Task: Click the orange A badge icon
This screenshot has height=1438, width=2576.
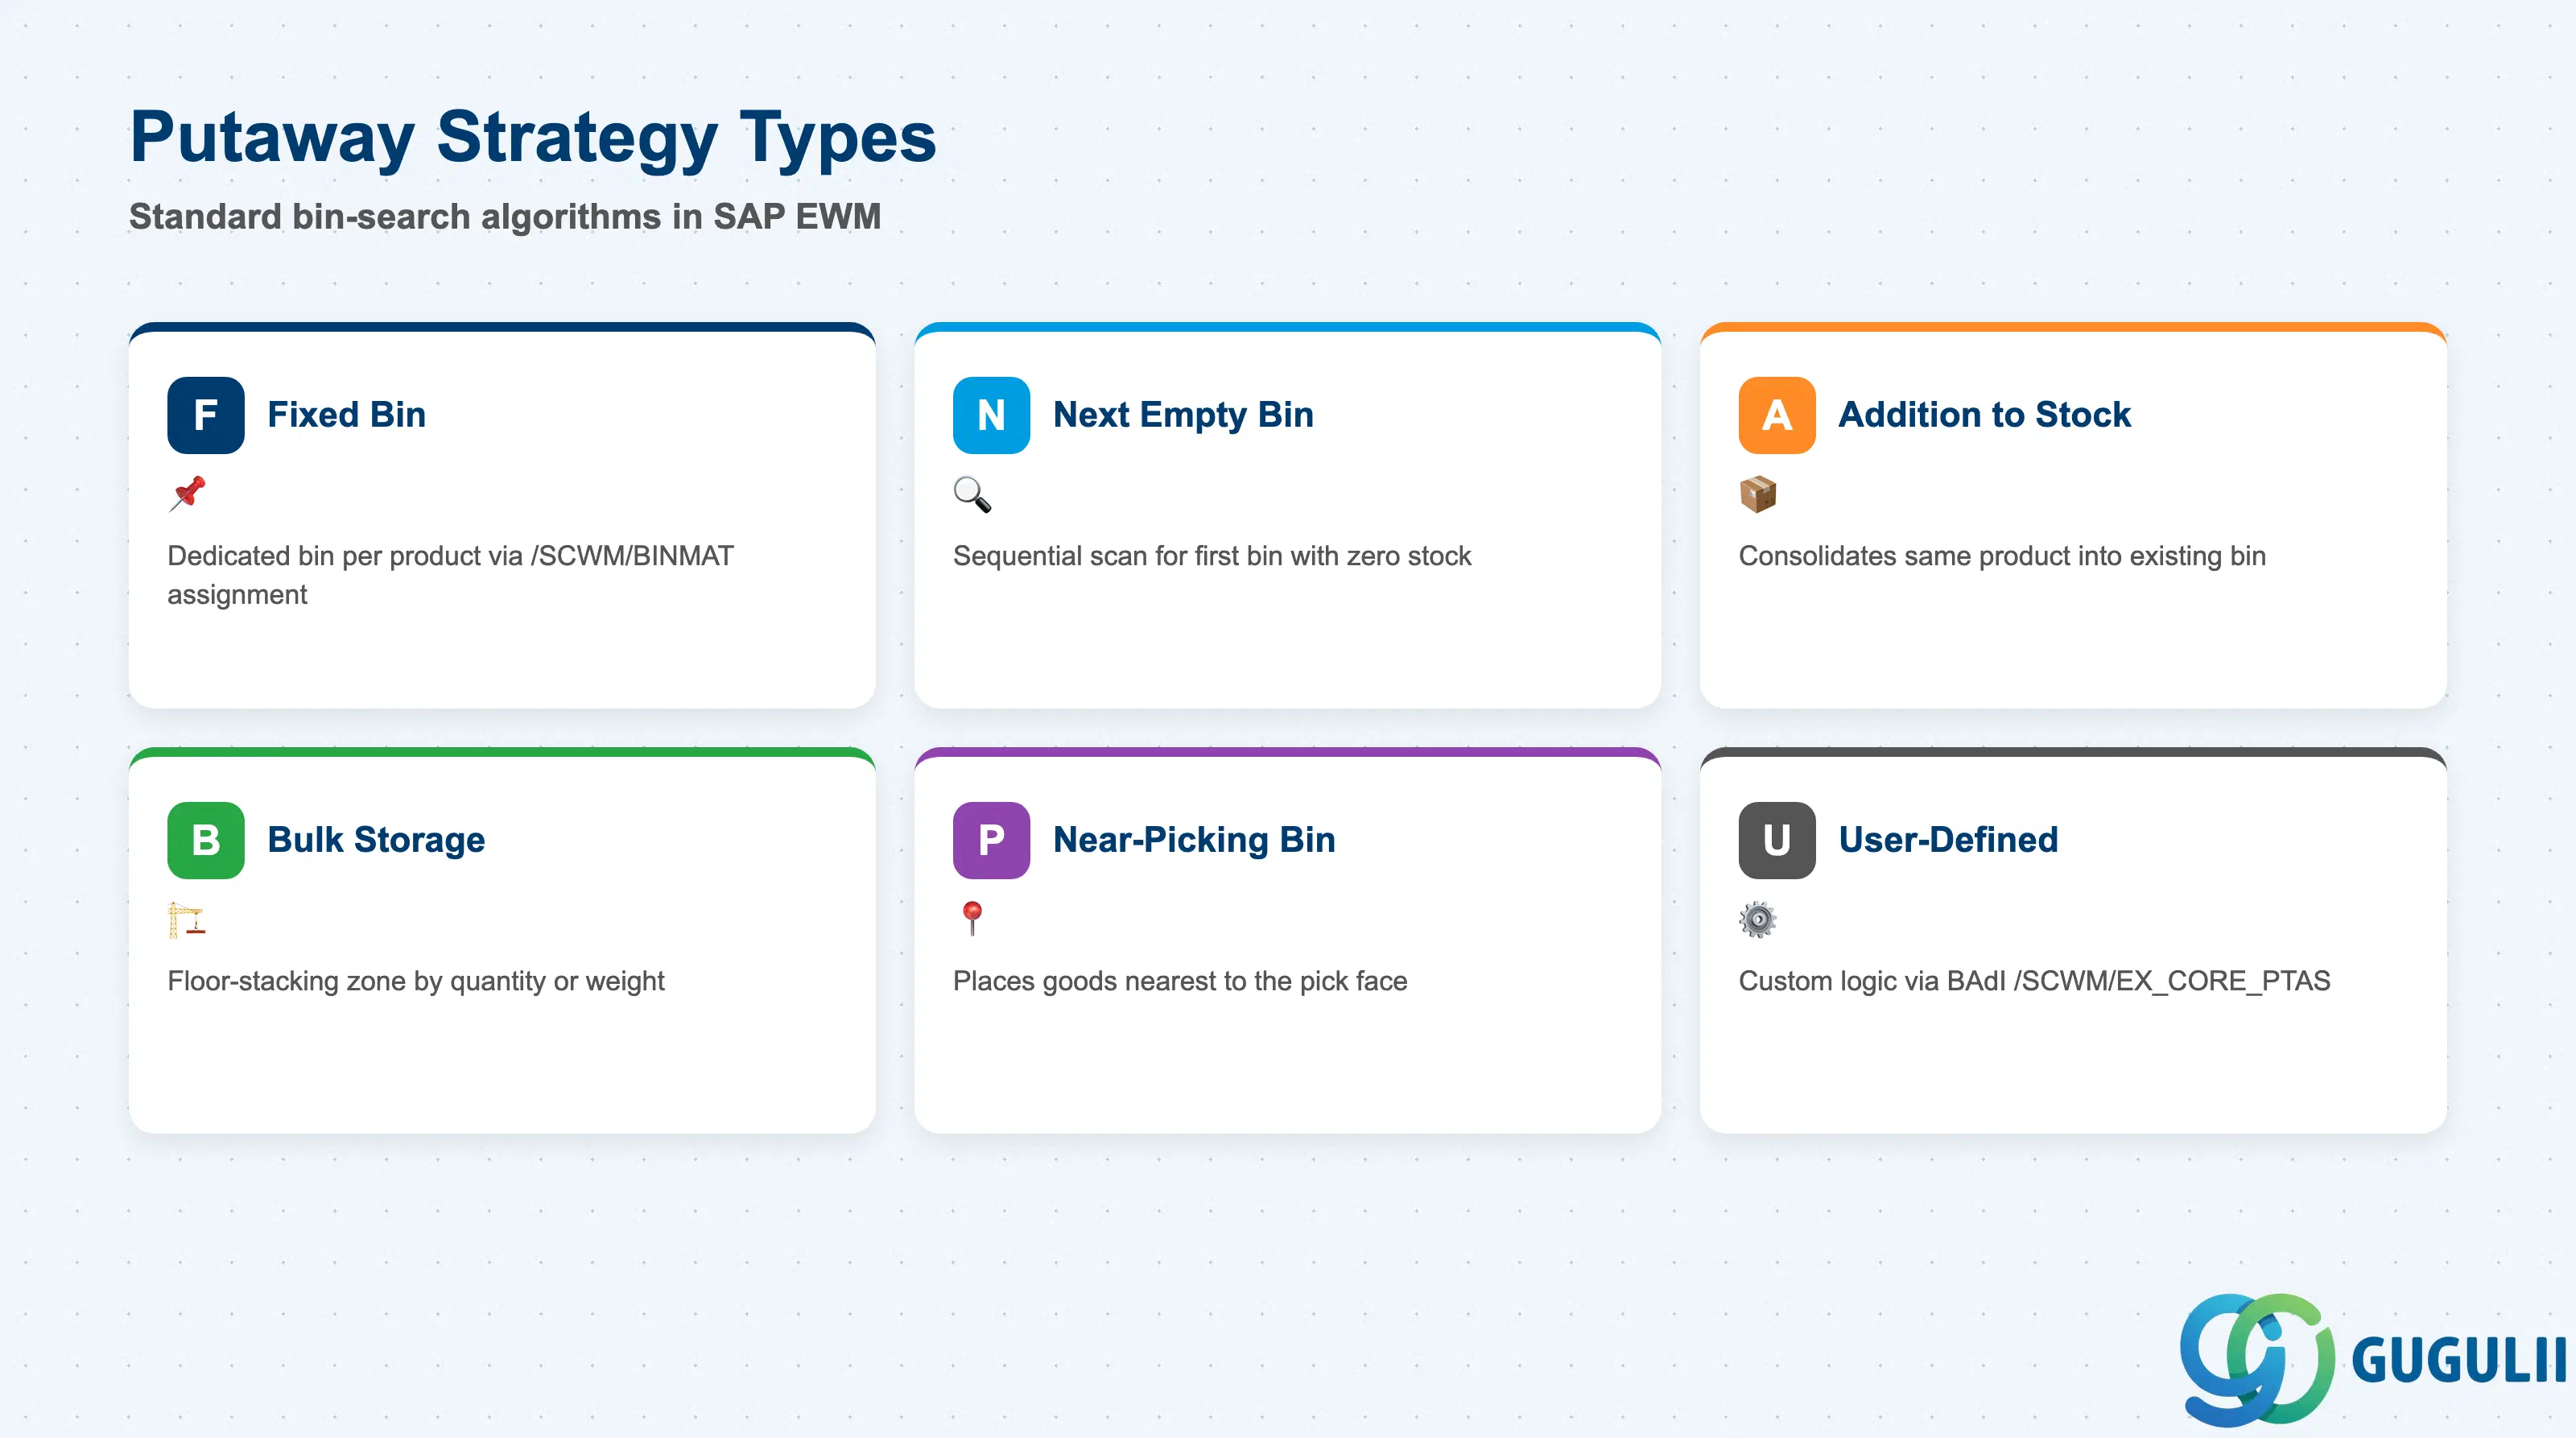Action: [1777, 415]
